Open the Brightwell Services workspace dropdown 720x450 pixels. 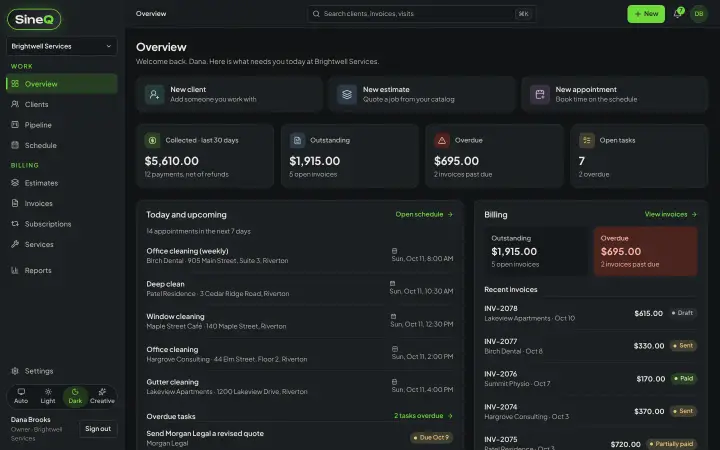(x=62, y=46)
